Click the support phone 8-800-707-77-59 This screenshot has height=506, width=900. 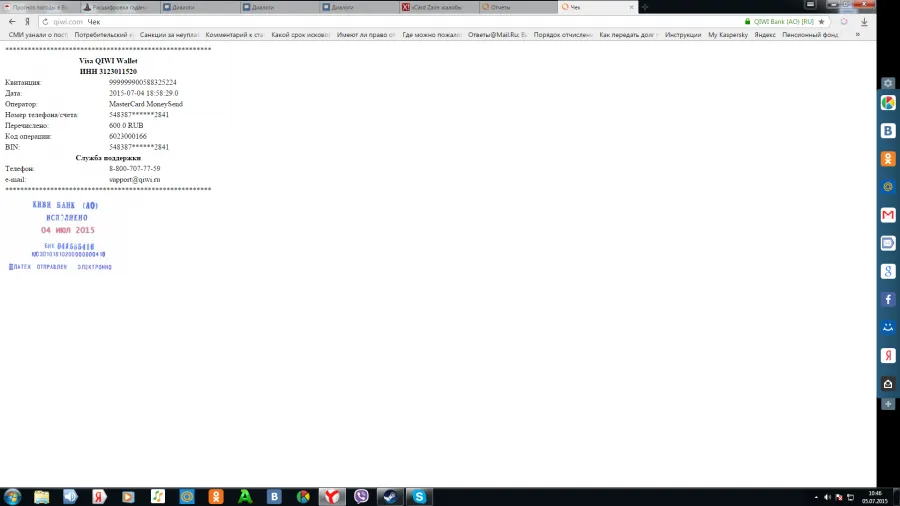pos(134,169)
